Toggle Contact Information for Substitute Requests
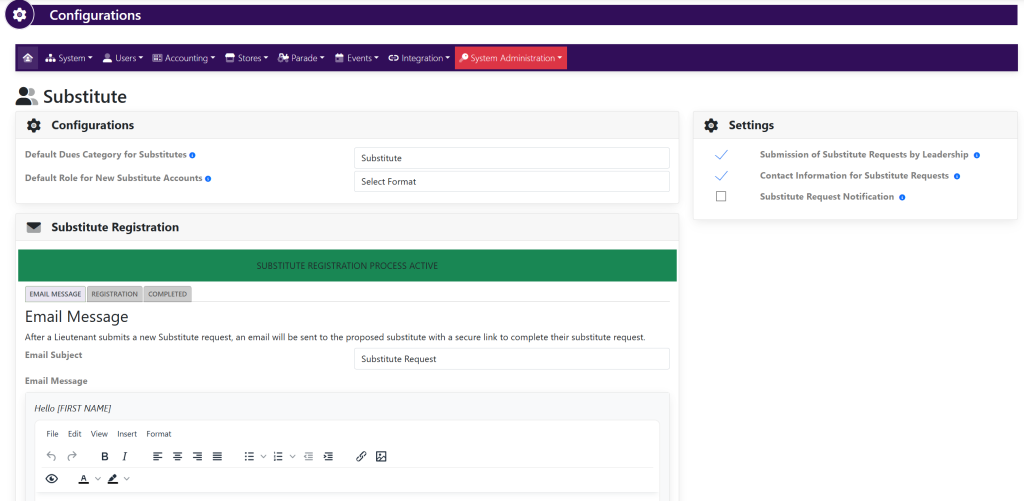1024x501 pixels. click(721, 176)
